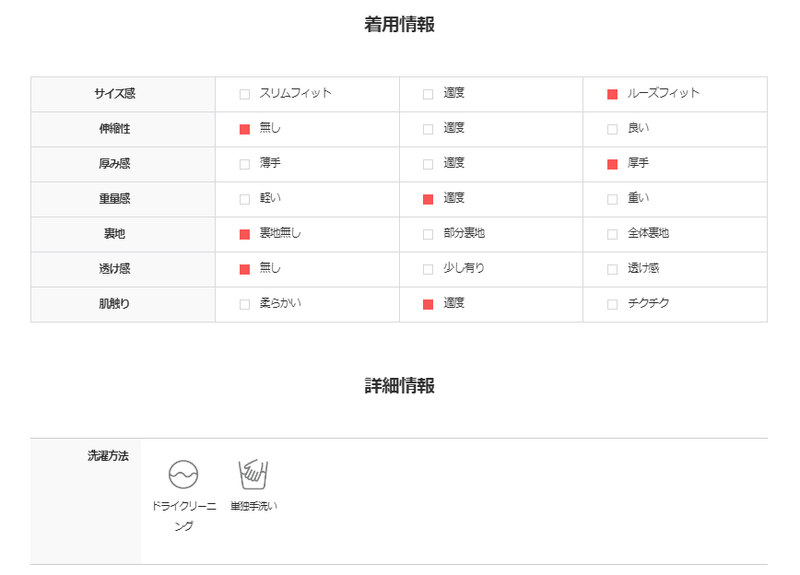Check the 少し有り checkbox
800x575 pixels.
click(x=428, y=269)
